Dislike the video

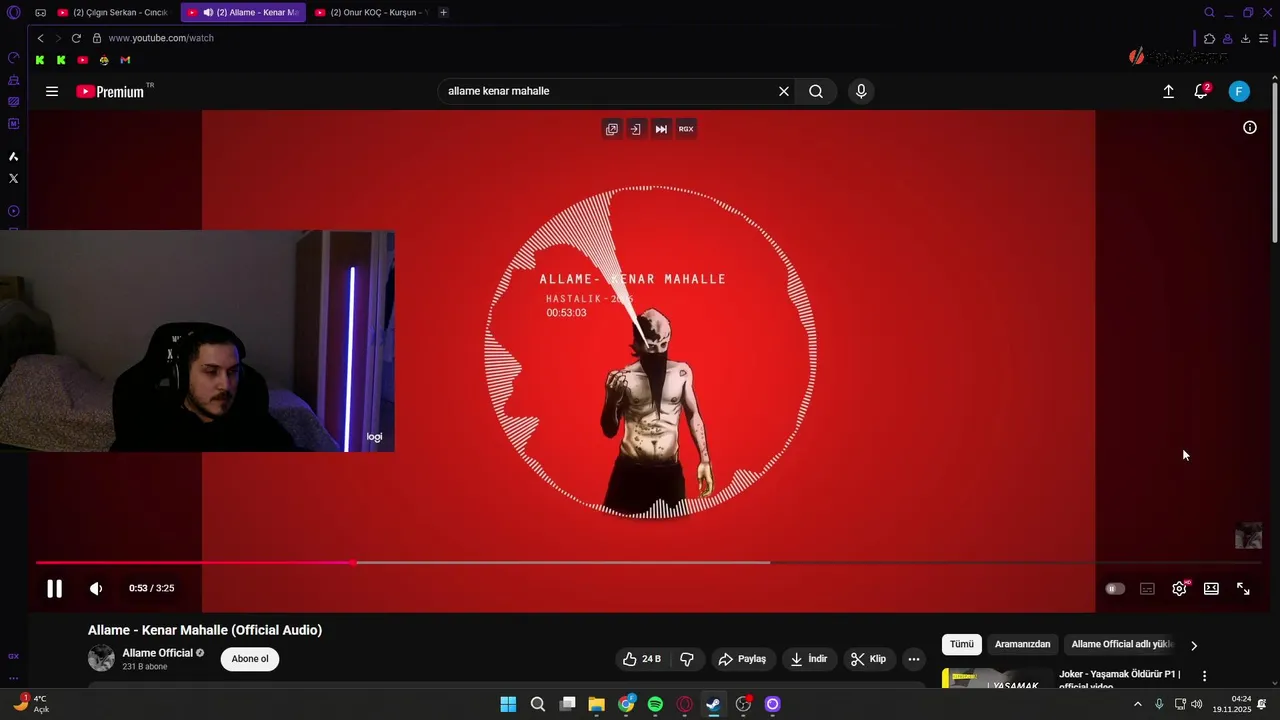687,659
